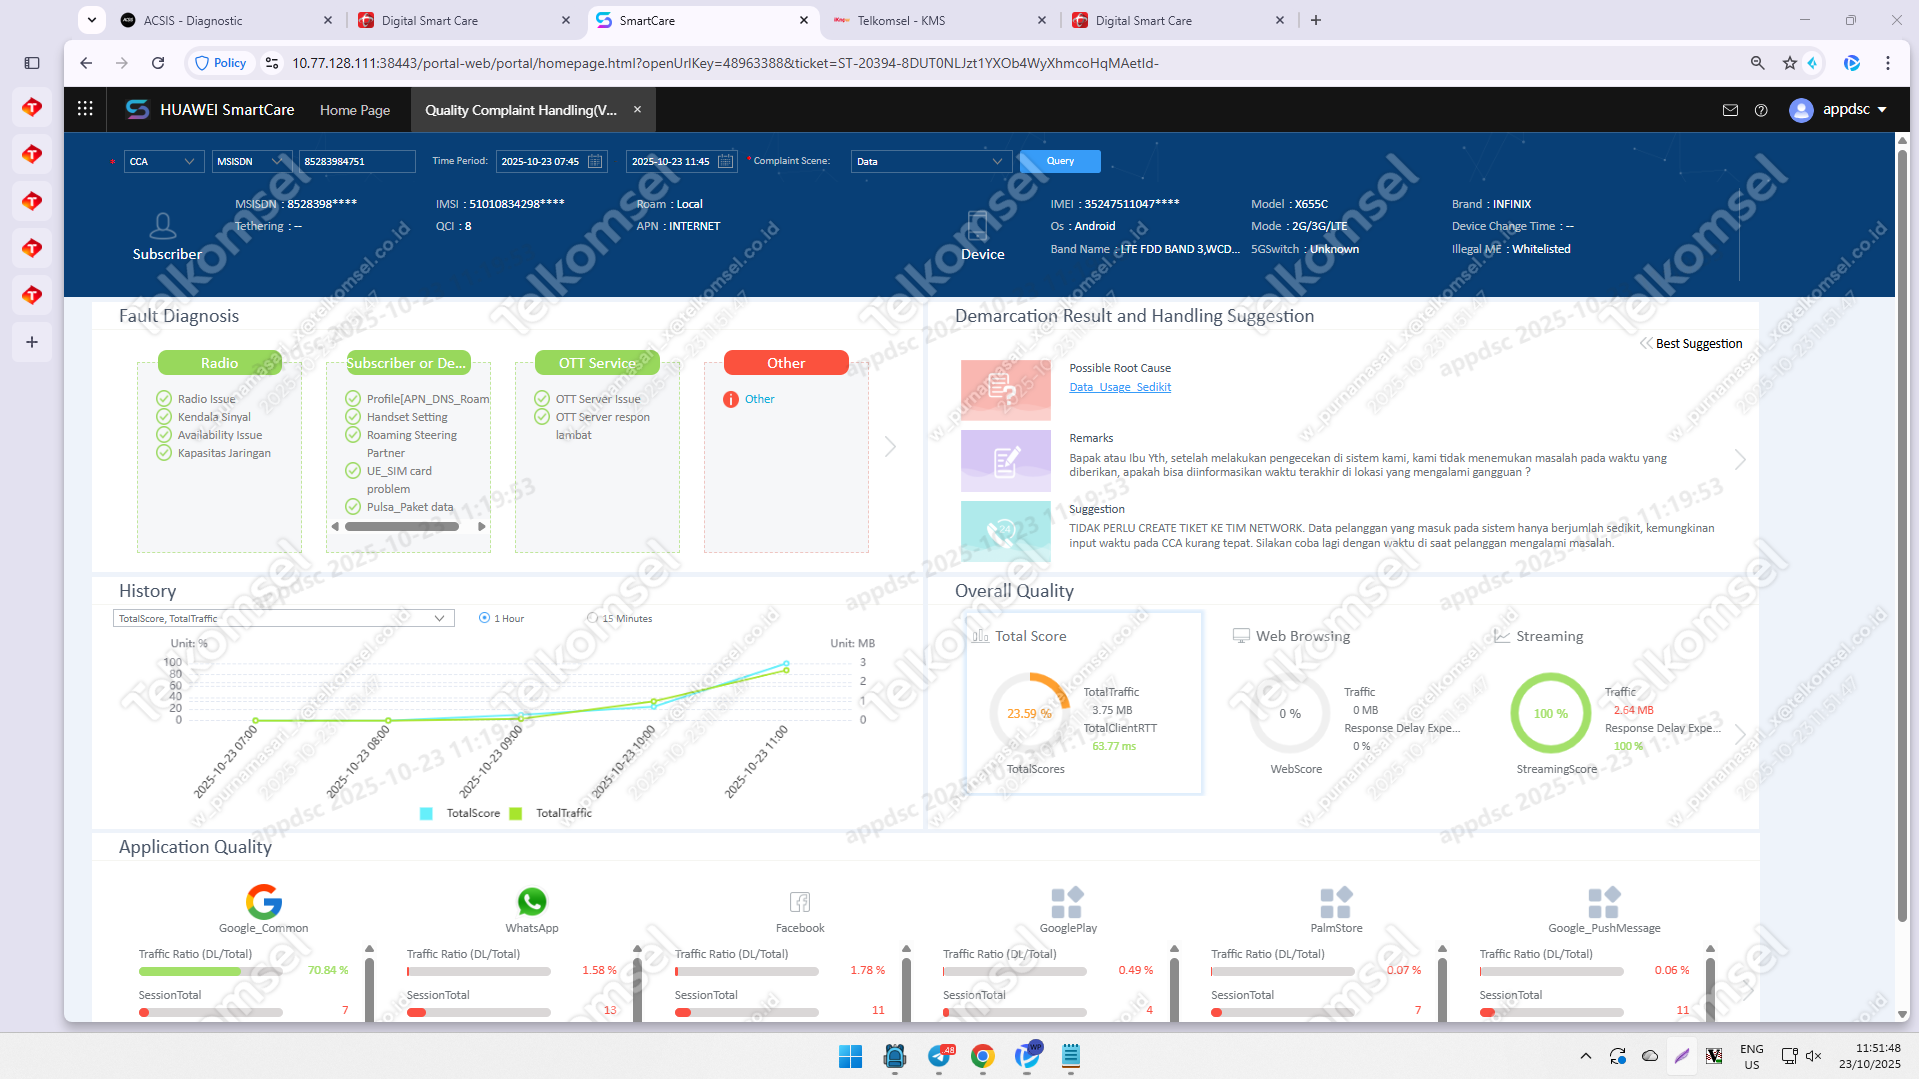This screenshot has width=1919, height=1079.
Task: Open the browser tab list dropdown
Action: [91, 20]
